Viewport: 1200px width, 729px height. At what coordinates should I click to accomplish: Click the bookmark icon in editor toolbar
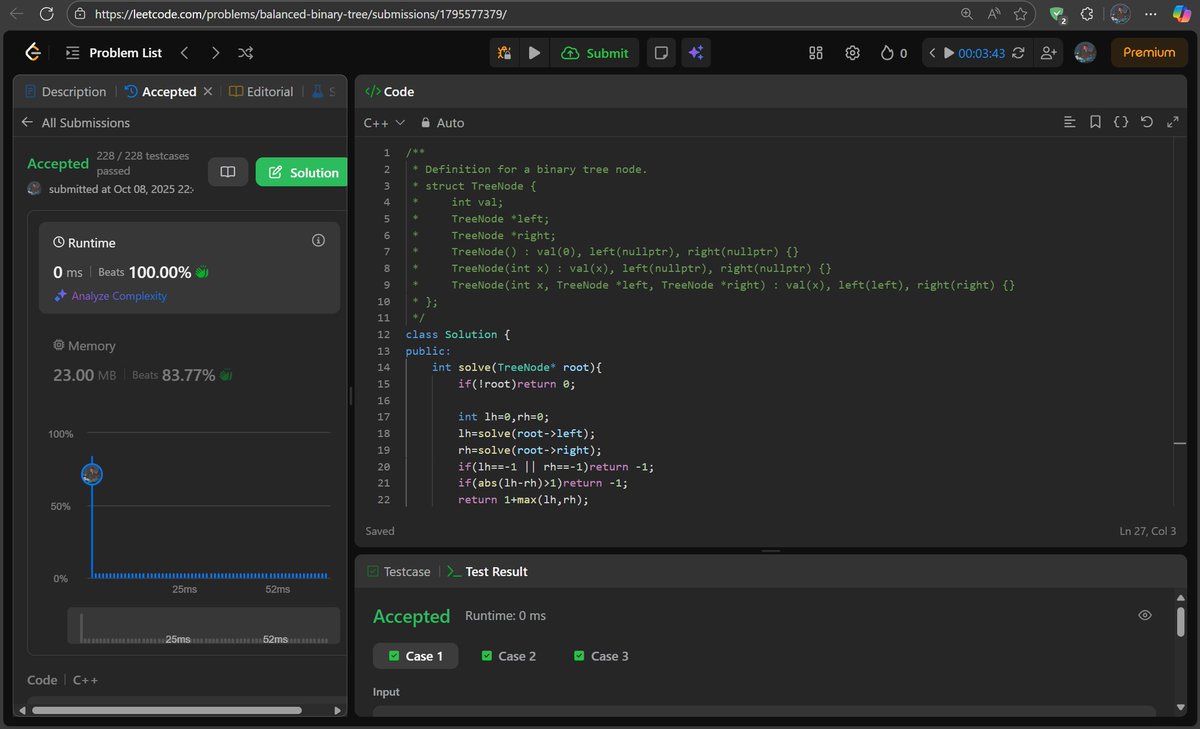click(x=1095, y=122)
